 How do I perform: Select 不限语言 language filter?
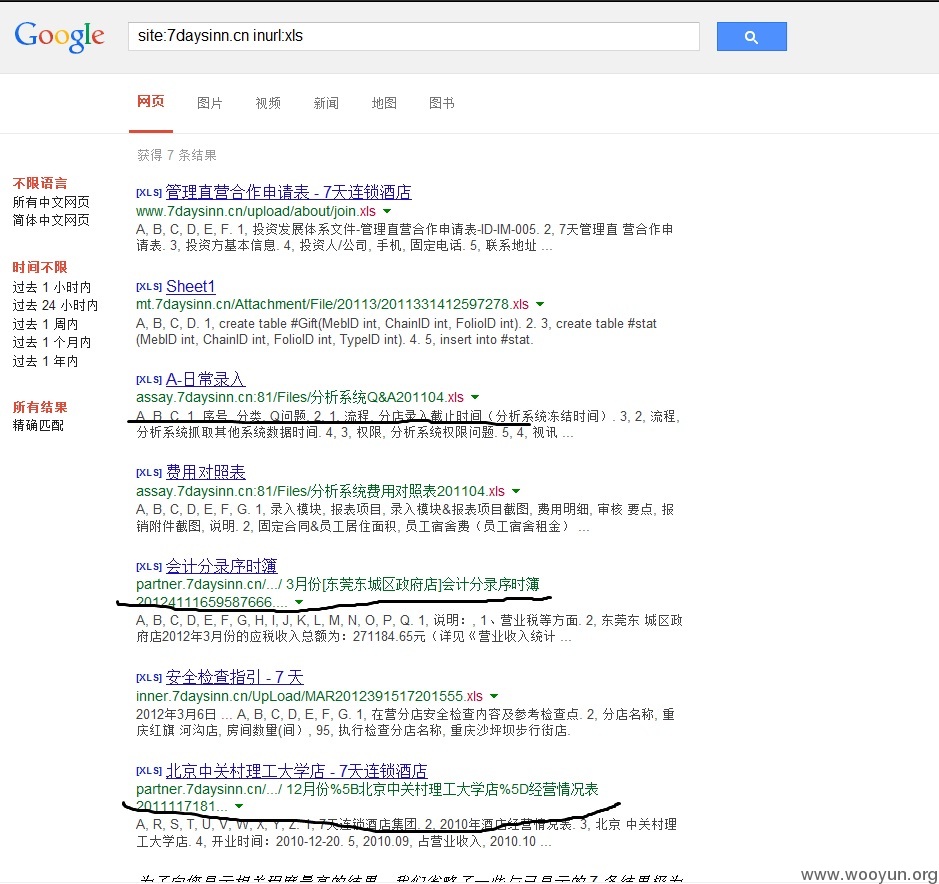40,183
